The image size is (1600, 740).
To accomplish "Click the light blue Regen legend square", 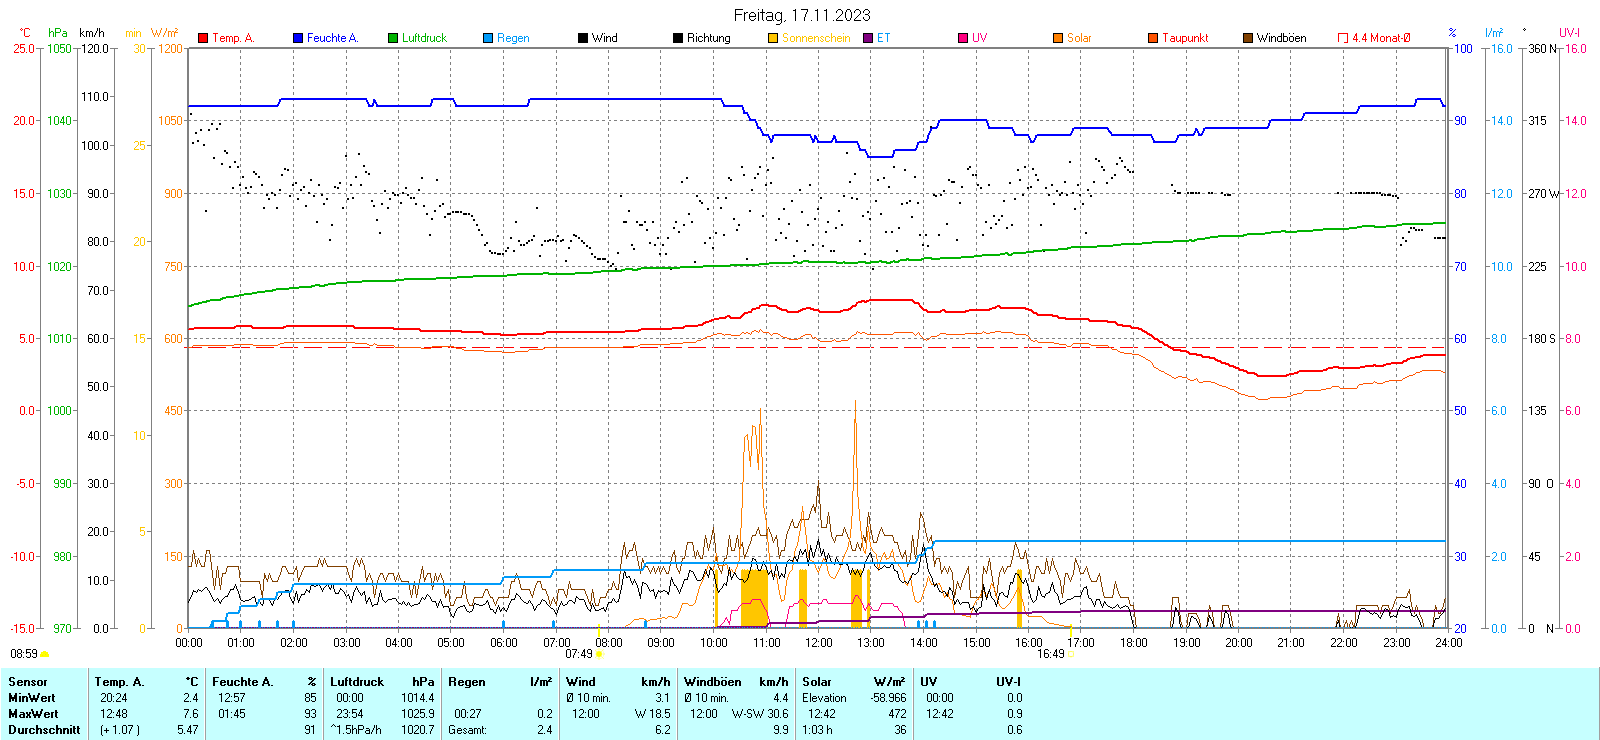I will tap(488, 38).
